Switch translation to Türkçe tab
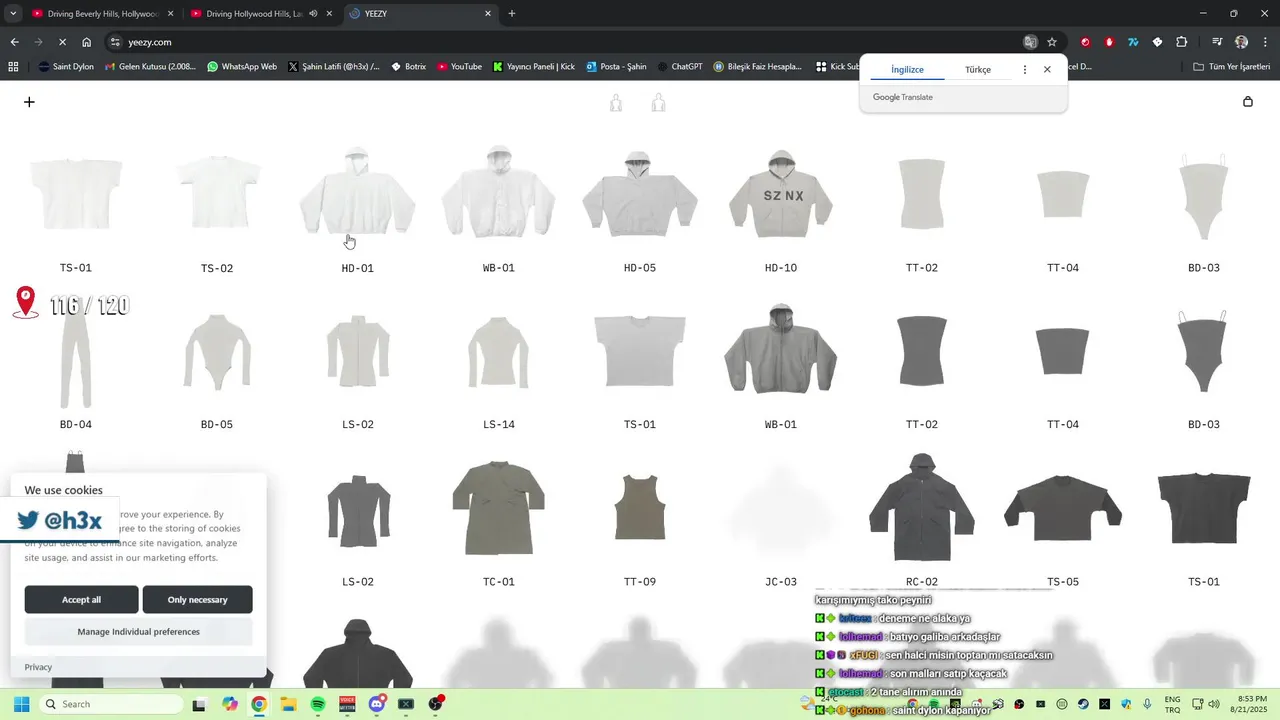This screenshot has width=1280, height=720. point(978,70)
